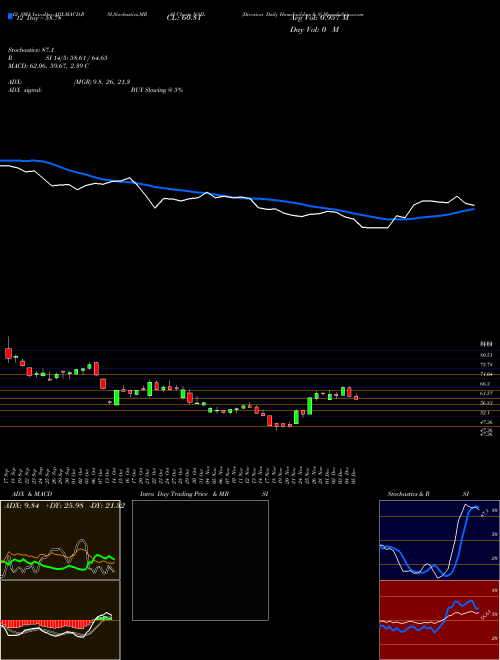
Task: Click the stochastics chart with navy background
Action: point(439,540)
